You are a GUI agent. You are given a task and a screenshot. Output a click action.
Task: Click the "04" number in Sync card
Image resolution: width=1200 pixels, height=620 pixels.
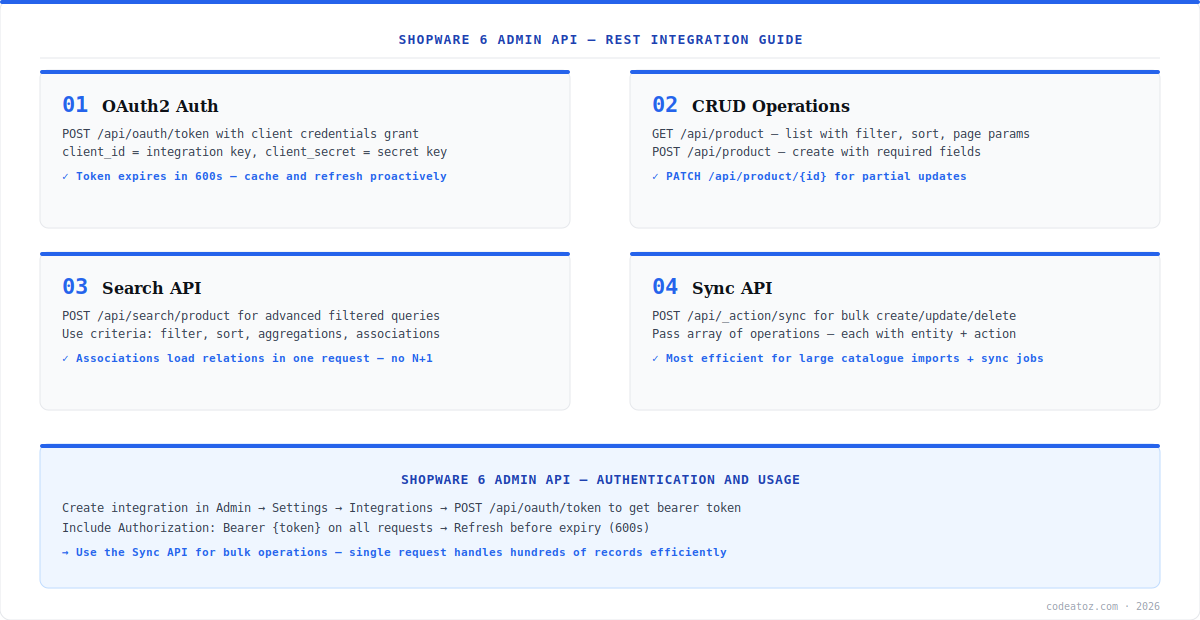click(665, 287)
